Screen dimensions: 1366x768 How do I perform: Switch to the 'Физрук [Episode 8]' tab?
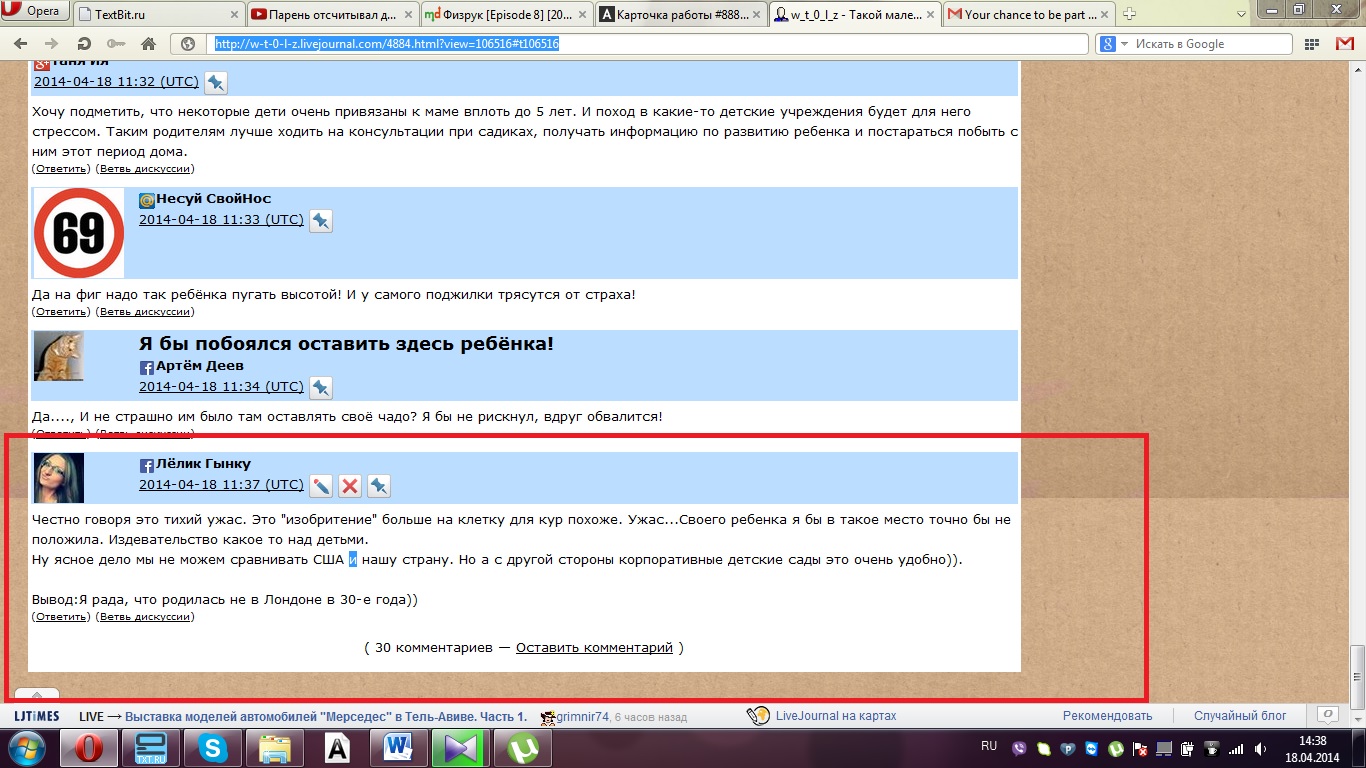tap(507, 14)
